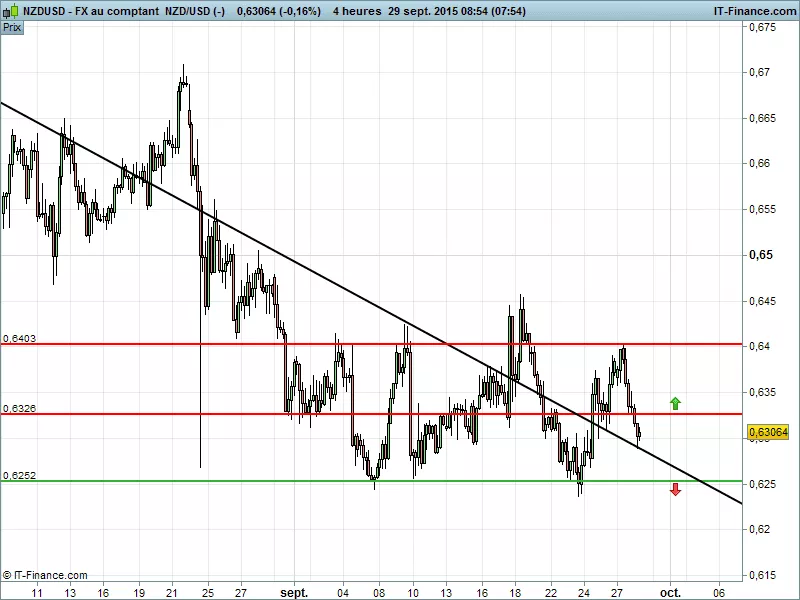Click the 18 date axis label
The image size is (800, 600).
pos(515,593)
